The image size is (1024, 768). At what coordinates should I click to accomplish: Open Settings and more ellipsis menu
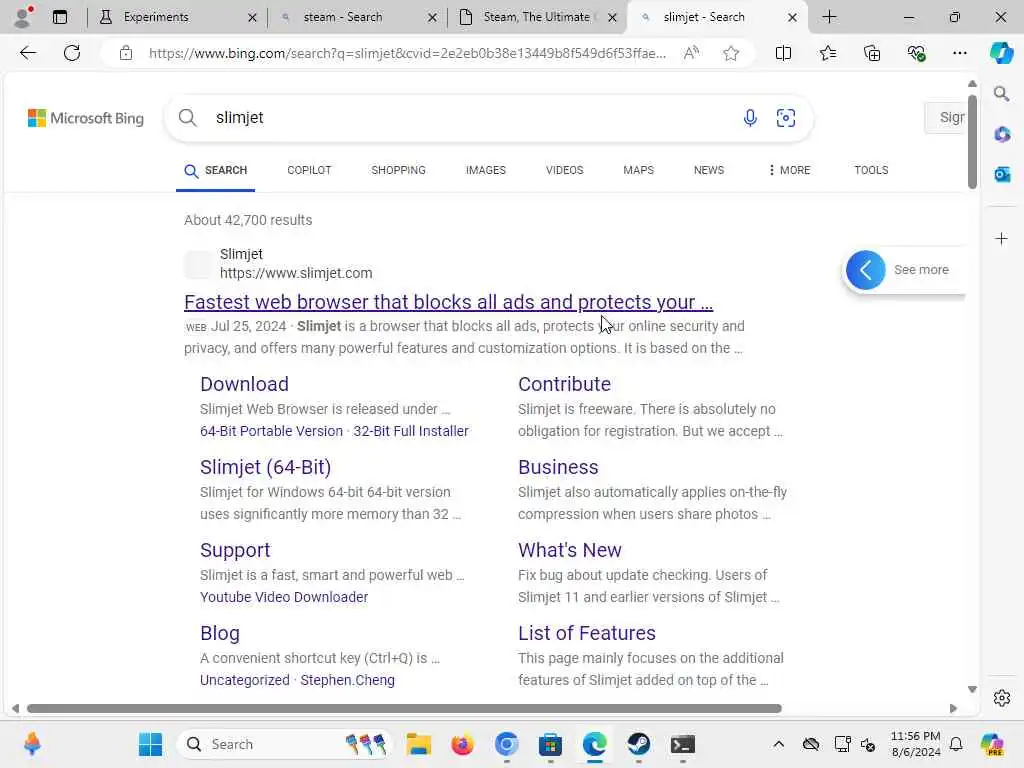(x=959, y=53)
